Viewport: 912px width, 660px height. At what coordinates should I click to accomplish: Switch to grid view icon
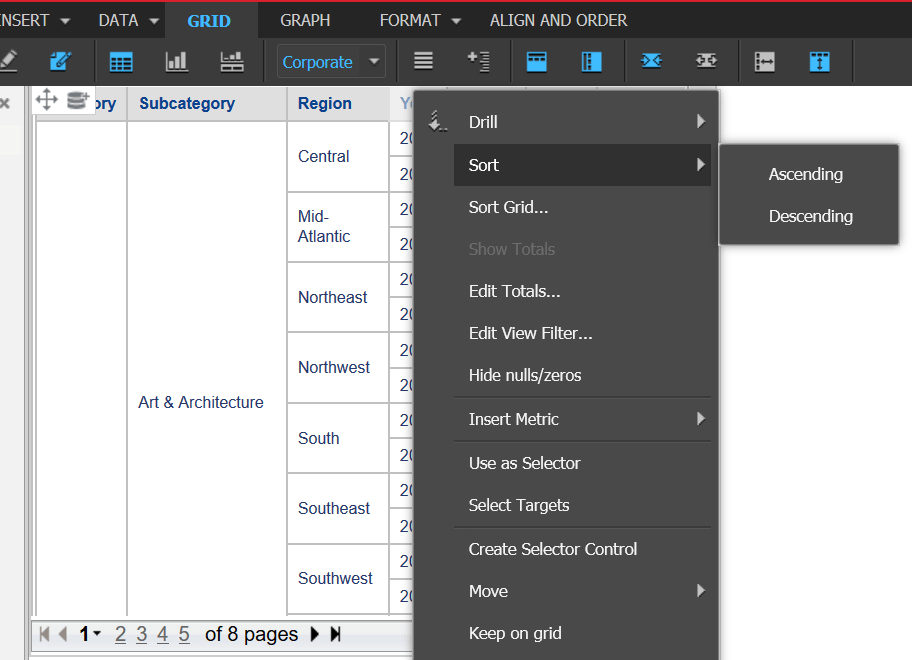click(x=121, y=62)
